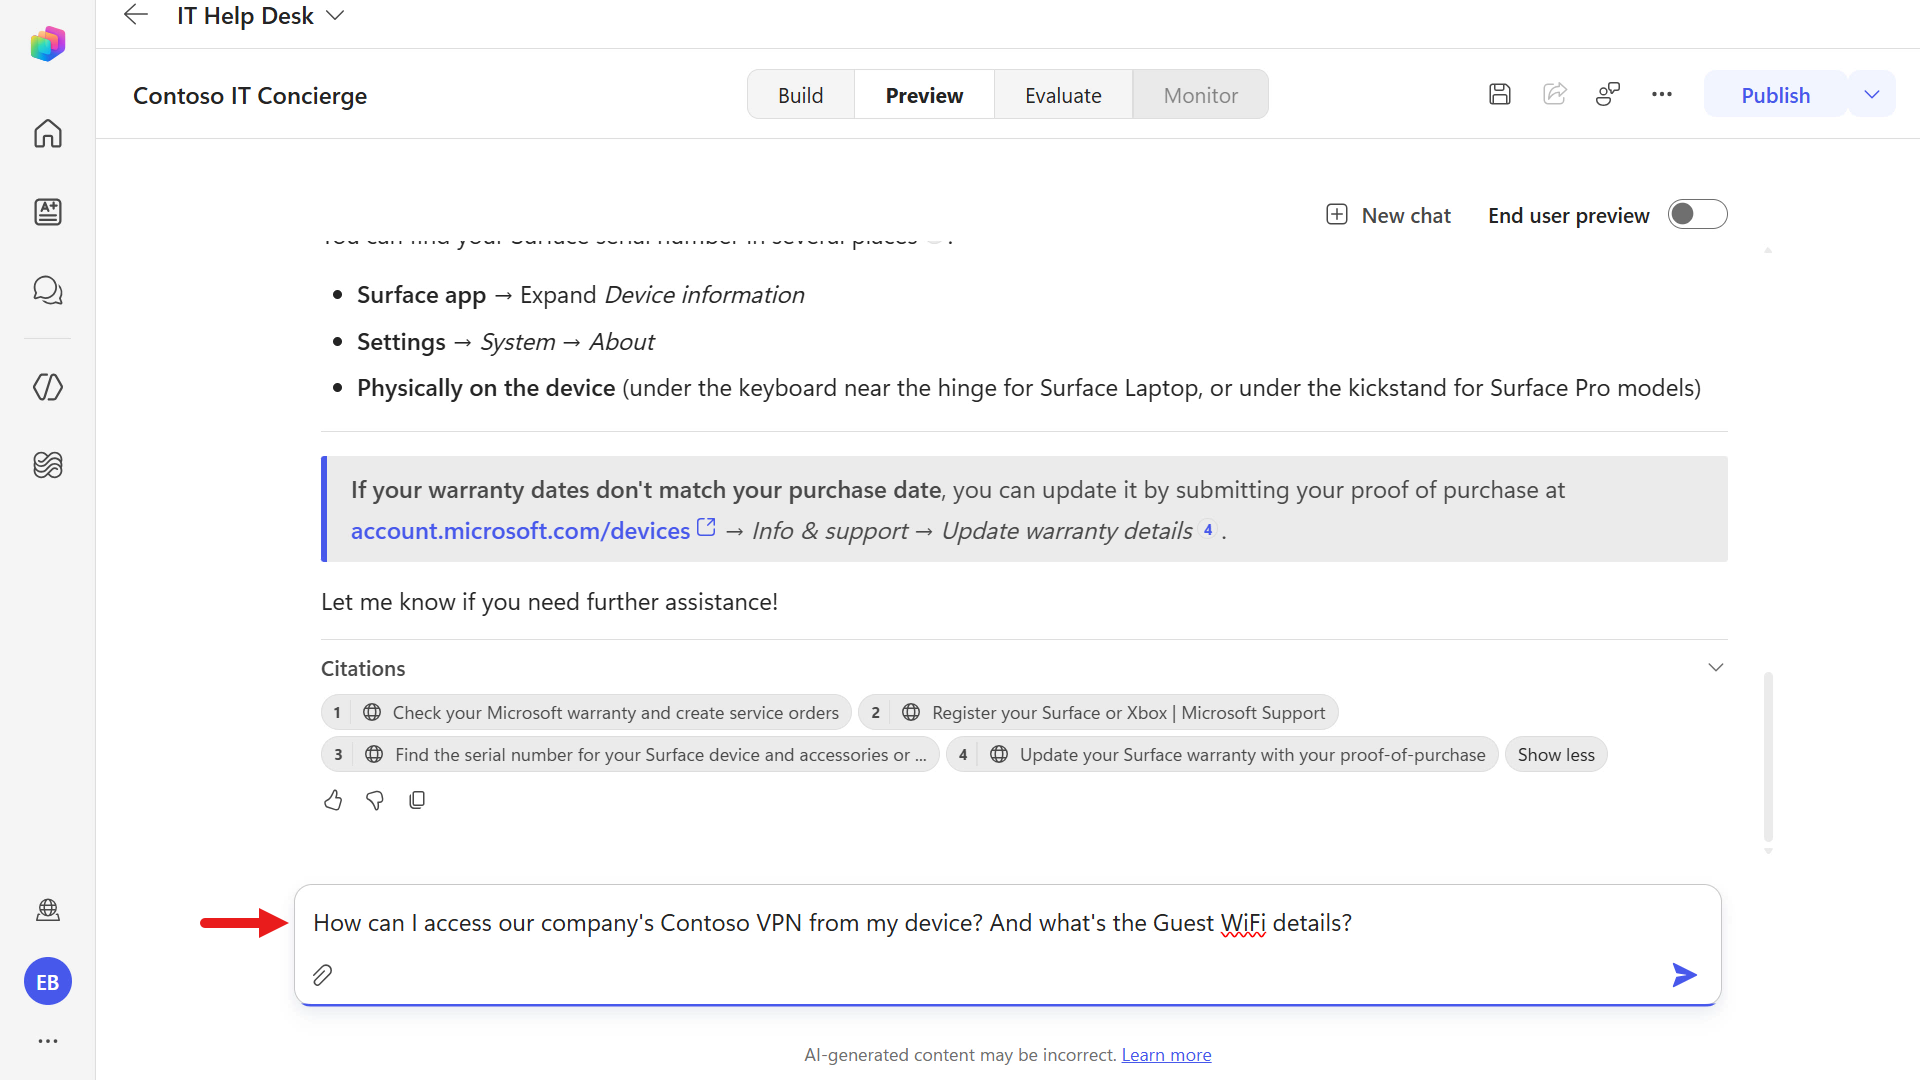Start a New chat
1920x1080 pixels.
(1388, 215)
